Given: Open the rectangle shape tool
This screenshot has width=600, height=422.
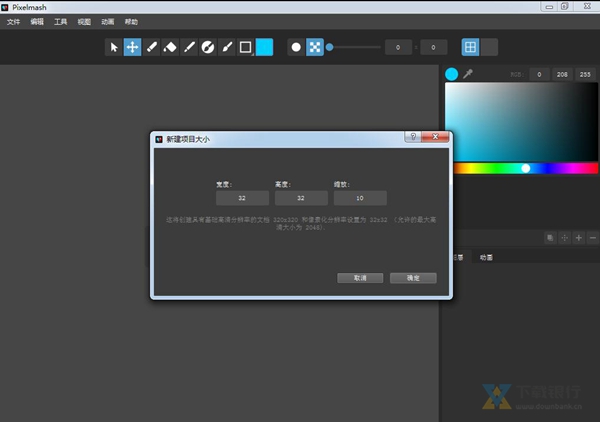Looking at the screenshot, I should [x=246, y=47].
